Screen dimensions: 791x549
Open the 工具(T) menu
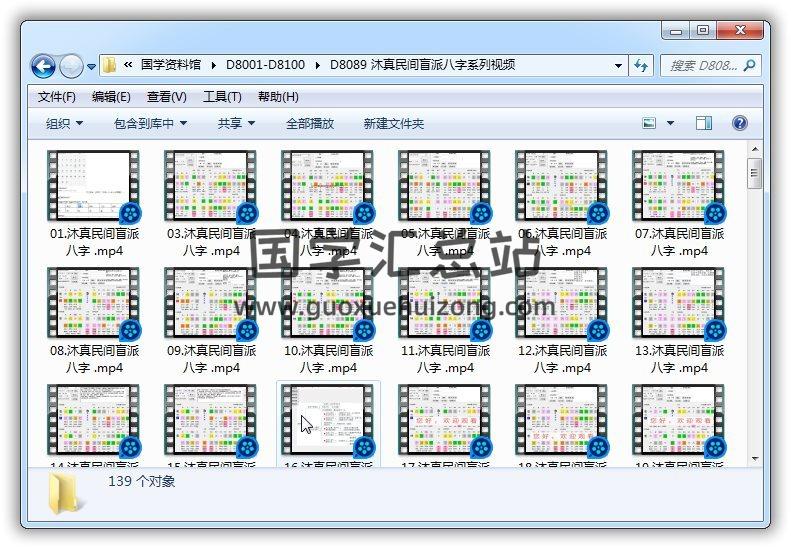tap(222, 97)
